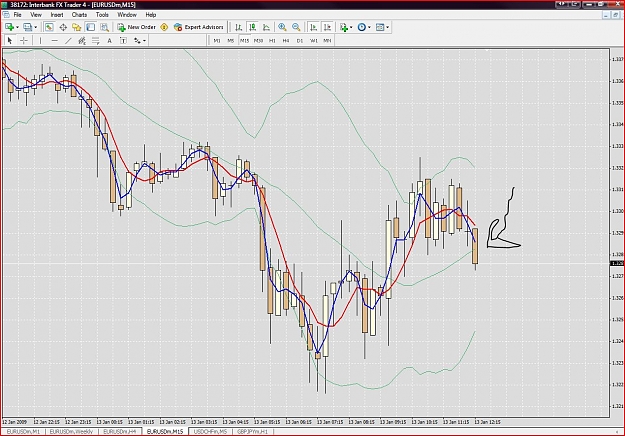Screen dimensions: 625x436
Task: Switch to the GBPJPYm,H1 chart tab
Action: pyautogui.click(x=253, y=432)
